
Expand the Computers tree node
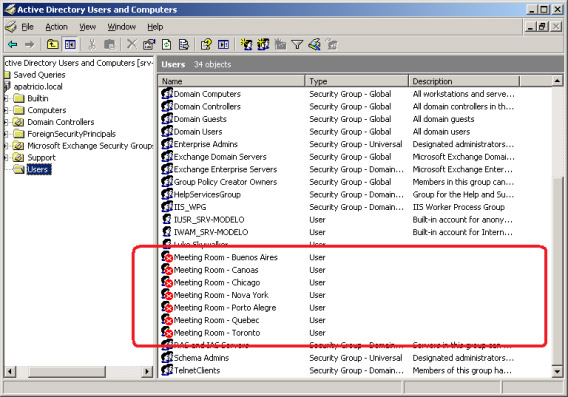pos(6,110)
